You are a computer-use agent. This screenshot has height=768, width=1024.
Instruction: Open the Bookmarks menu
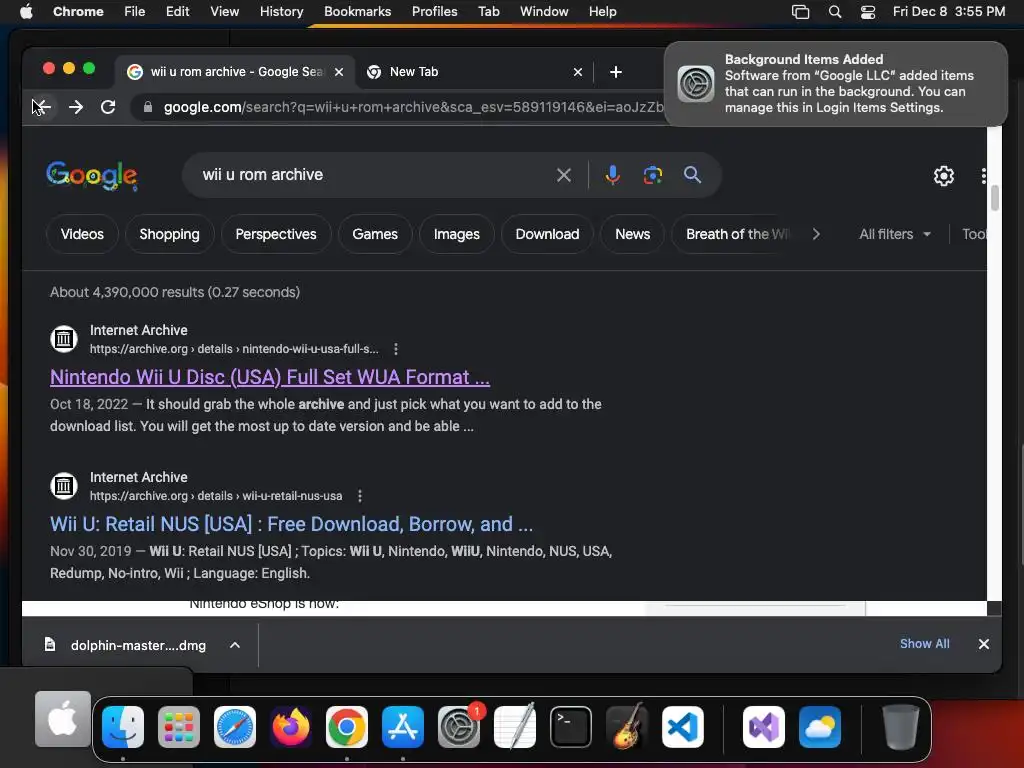[x=357, y=12]
